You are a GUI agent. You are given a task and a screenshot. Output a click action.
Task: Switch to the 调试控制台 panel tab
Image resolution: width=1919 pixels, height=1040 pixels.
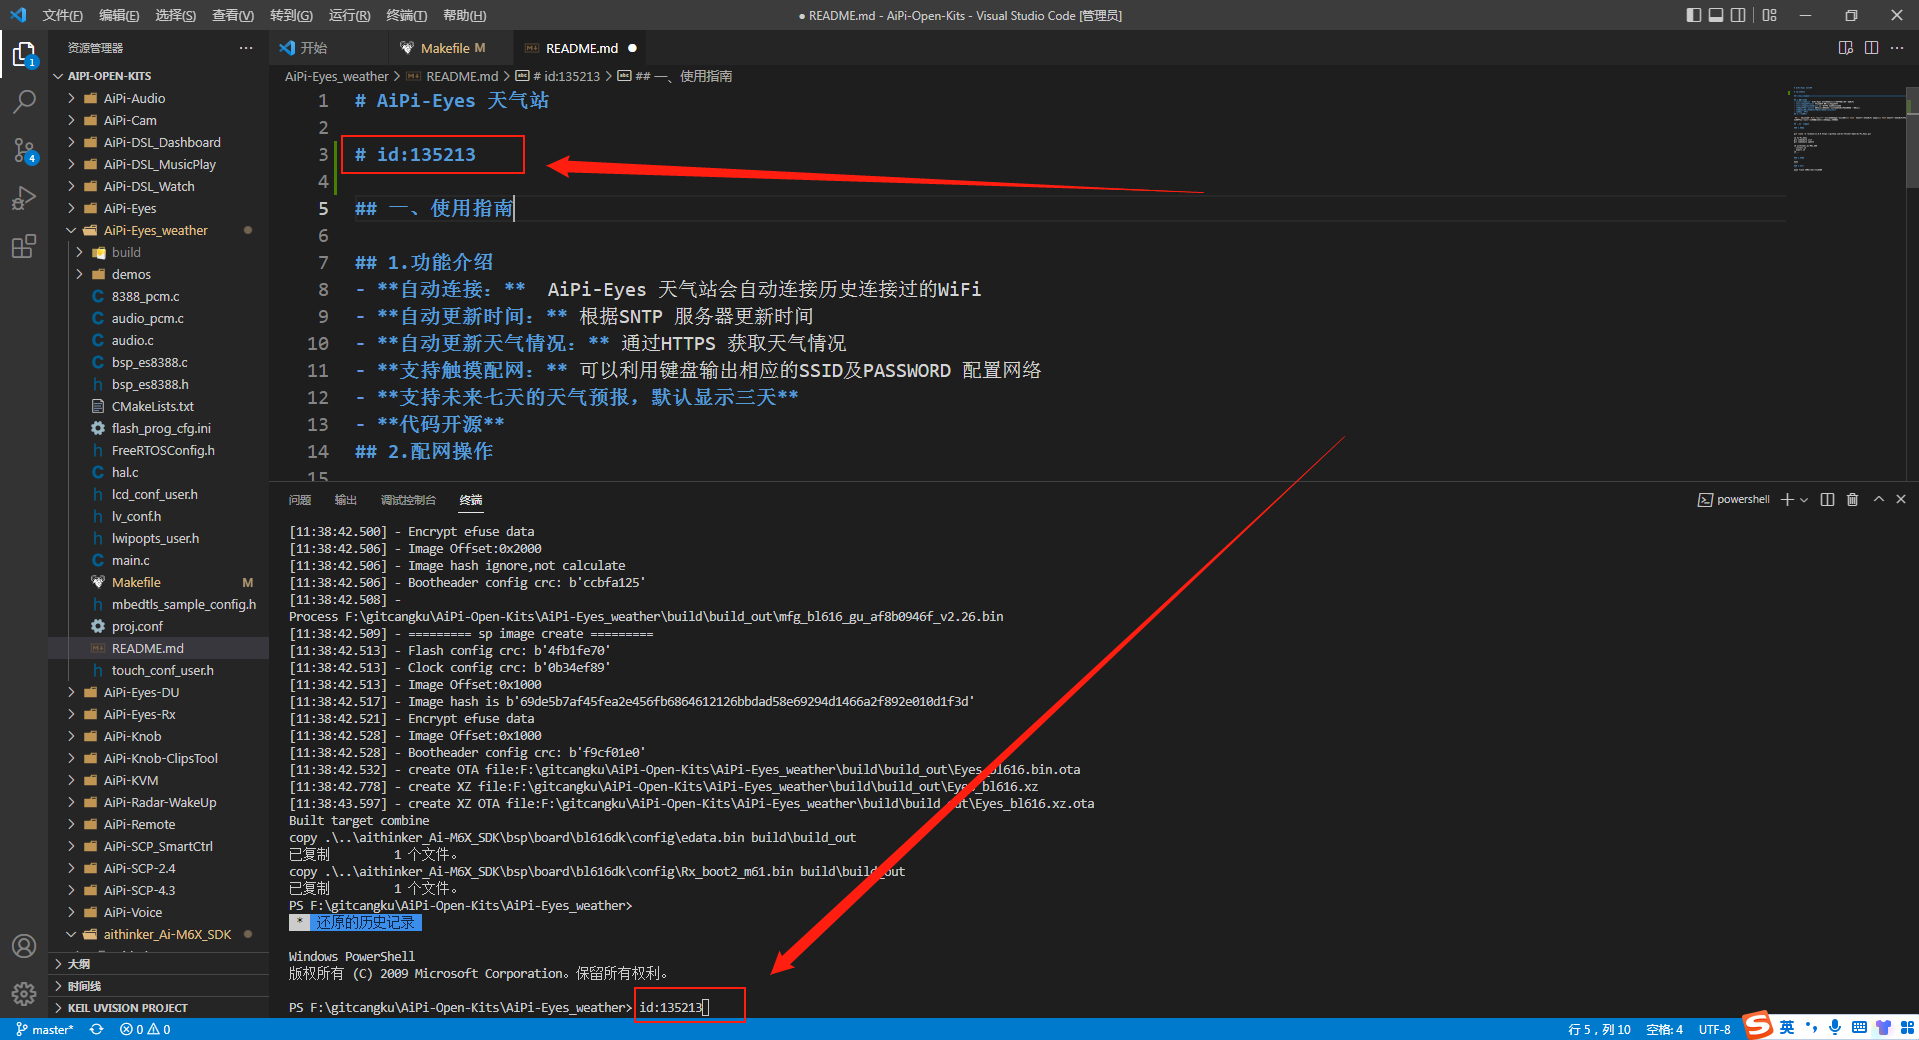(408, 499)
